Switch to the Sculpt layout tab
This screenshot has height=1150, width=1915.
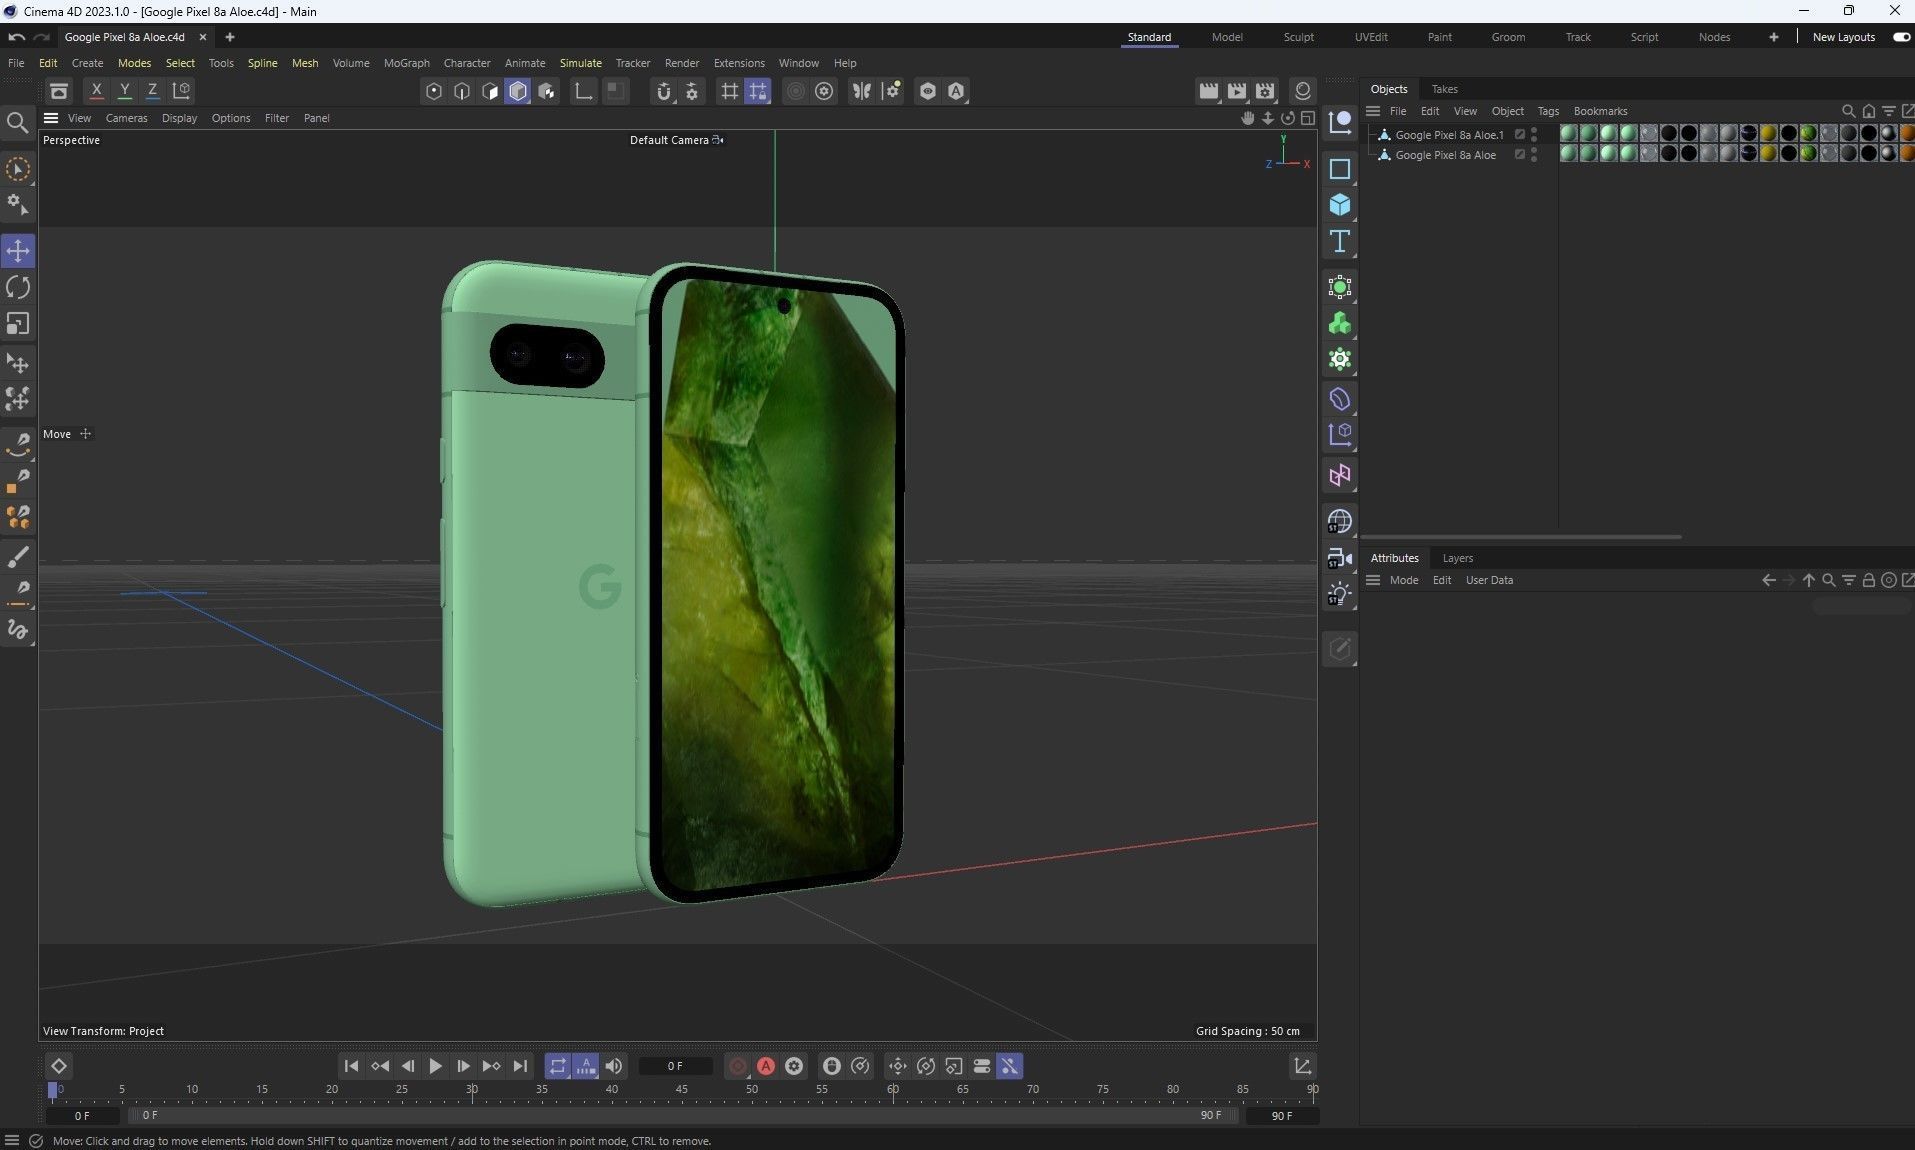pos(1298,37)
